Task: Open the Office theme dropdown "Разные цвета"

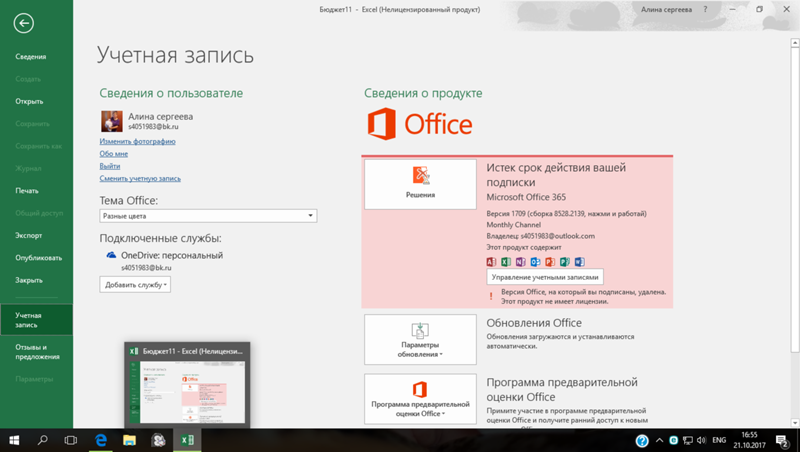Action: 208,216
